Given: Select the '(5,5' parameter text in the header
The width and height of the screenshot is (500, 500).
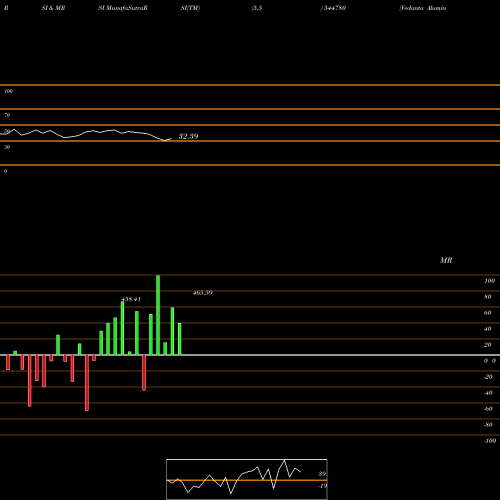Looking at the screenshot, I should tap(257, 8).
